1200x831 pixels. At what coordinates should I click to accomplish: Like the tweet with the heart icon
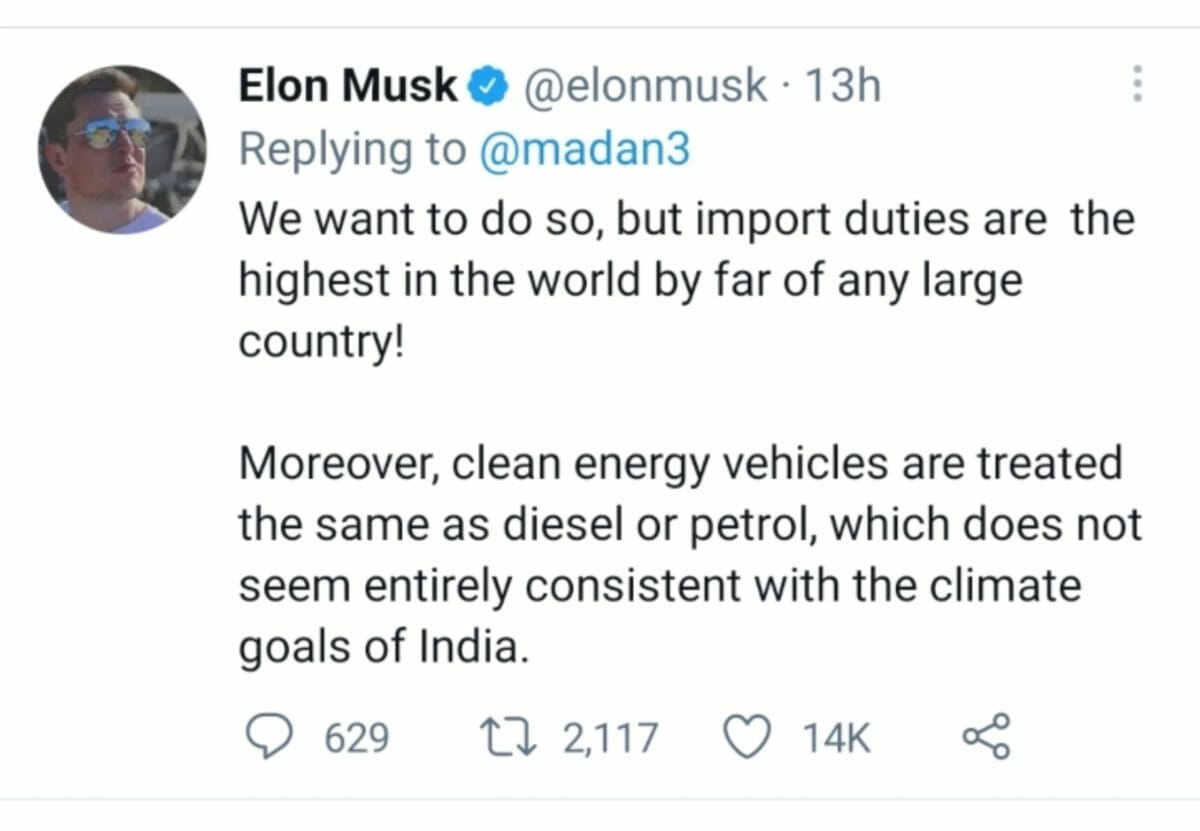(x=744, y=739)
